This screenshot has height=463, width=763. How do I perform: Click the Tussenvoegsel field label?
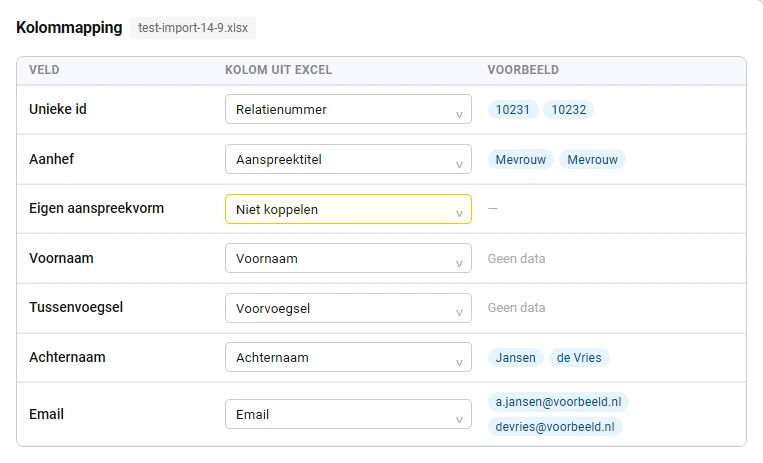[x=76, y=307]
